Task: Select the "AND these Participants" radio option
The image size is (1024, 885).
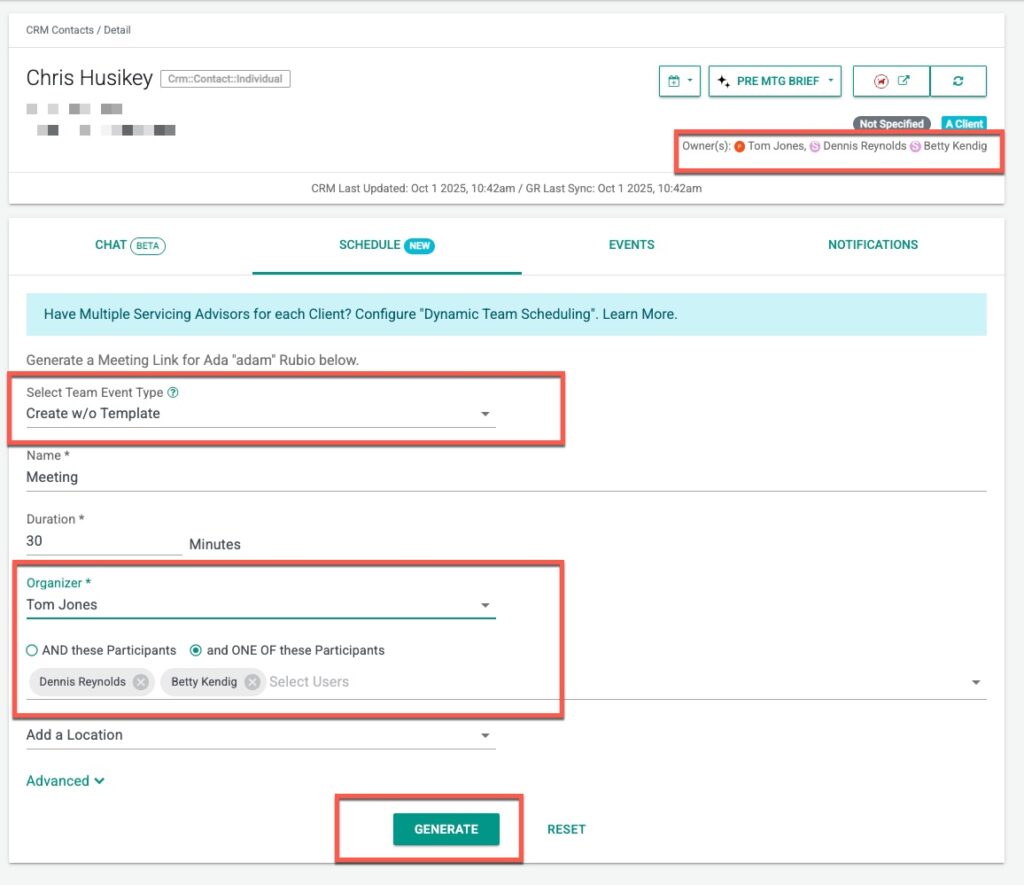Action: (32, 650)
